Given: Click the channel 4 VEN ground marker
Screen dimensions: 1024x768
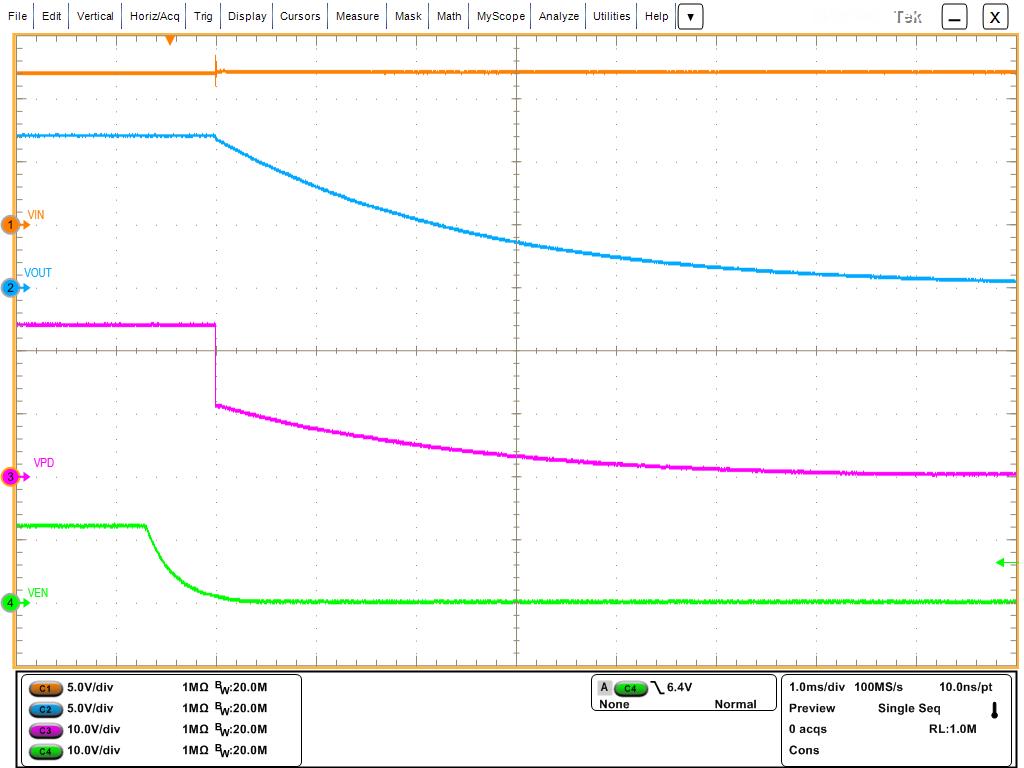Looking at the screenshot, I should (x=12, y=603).
